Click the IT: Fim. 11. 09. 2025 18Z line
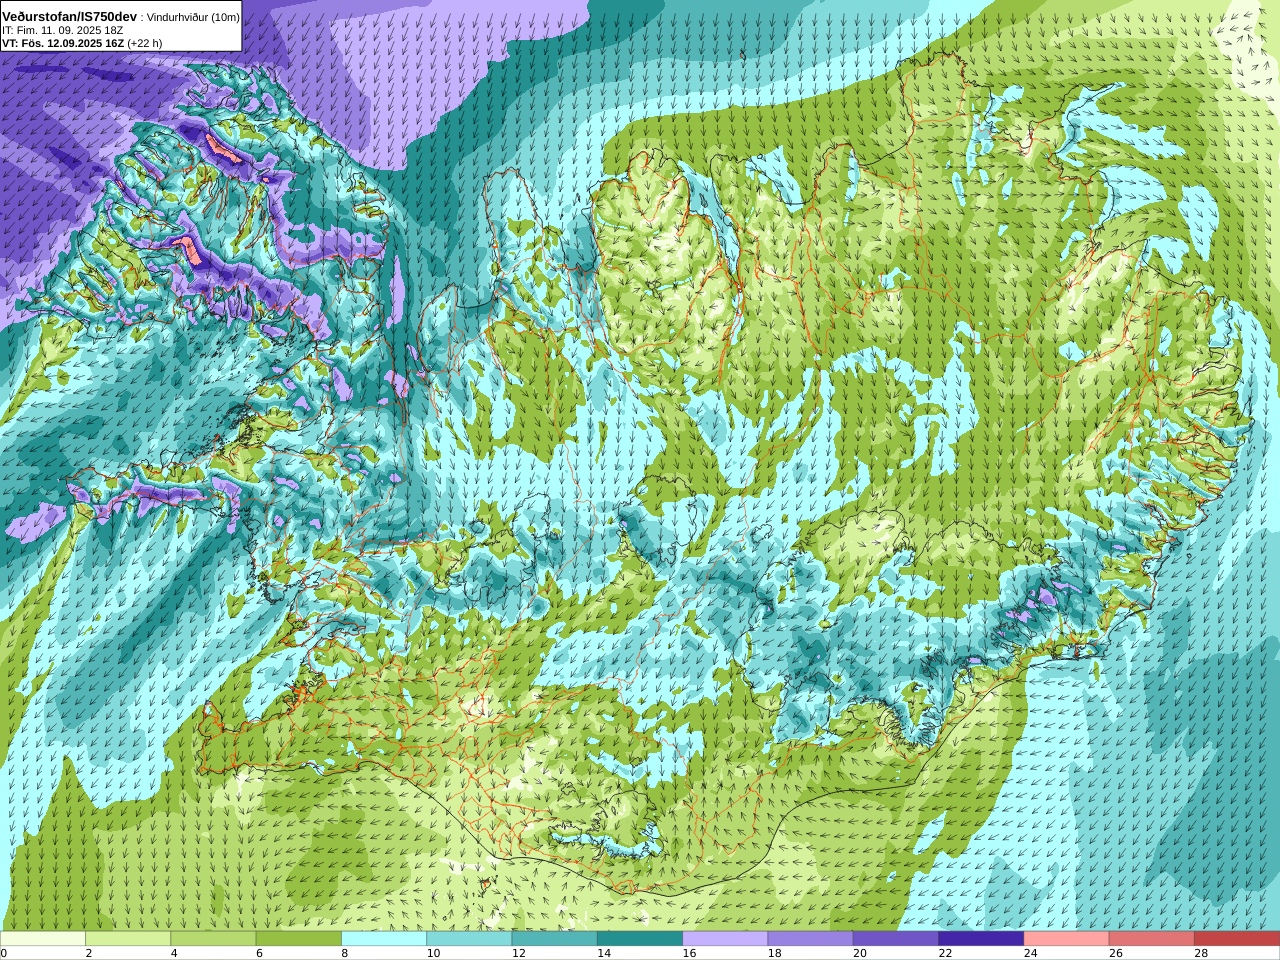The image size is (1280, 960). point(63,31)
